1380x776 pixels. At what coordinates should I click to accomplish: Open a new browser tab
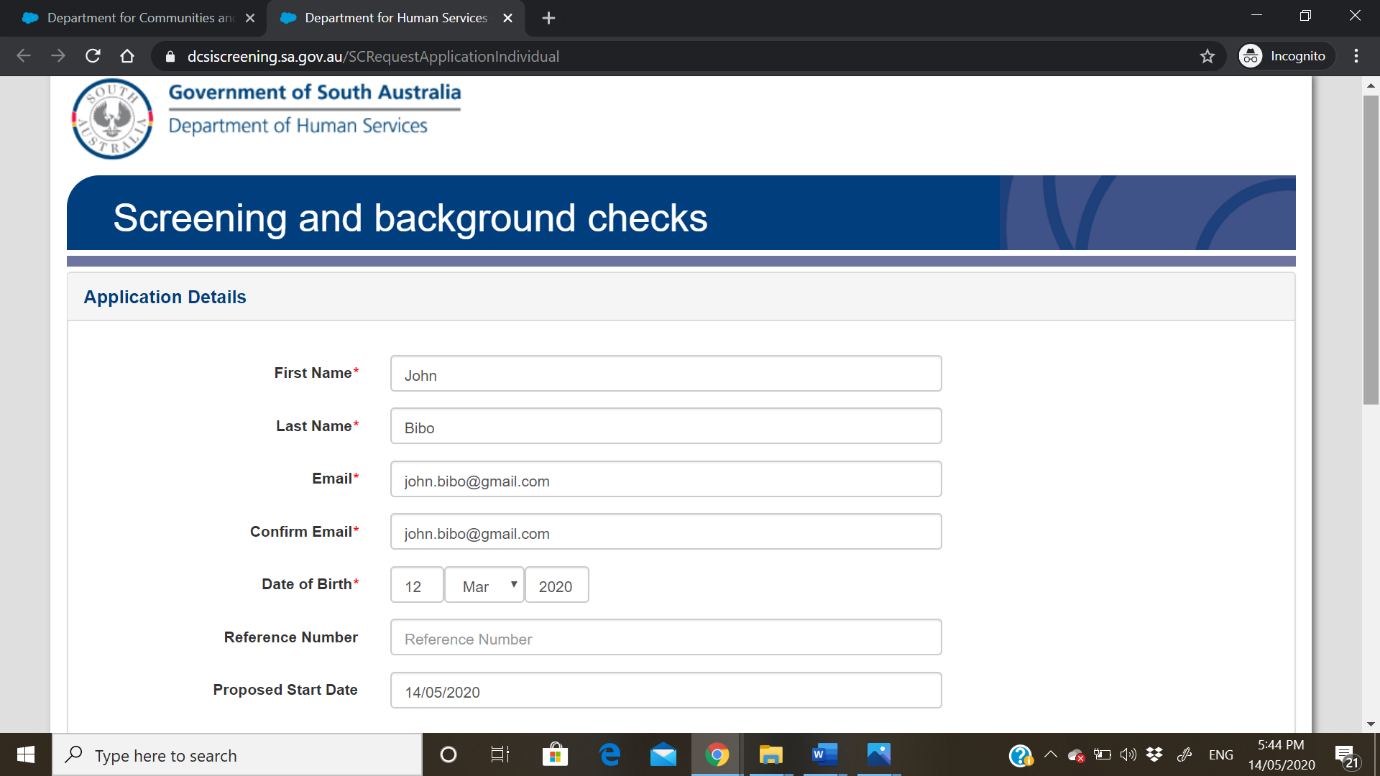[x=548, y=18]
